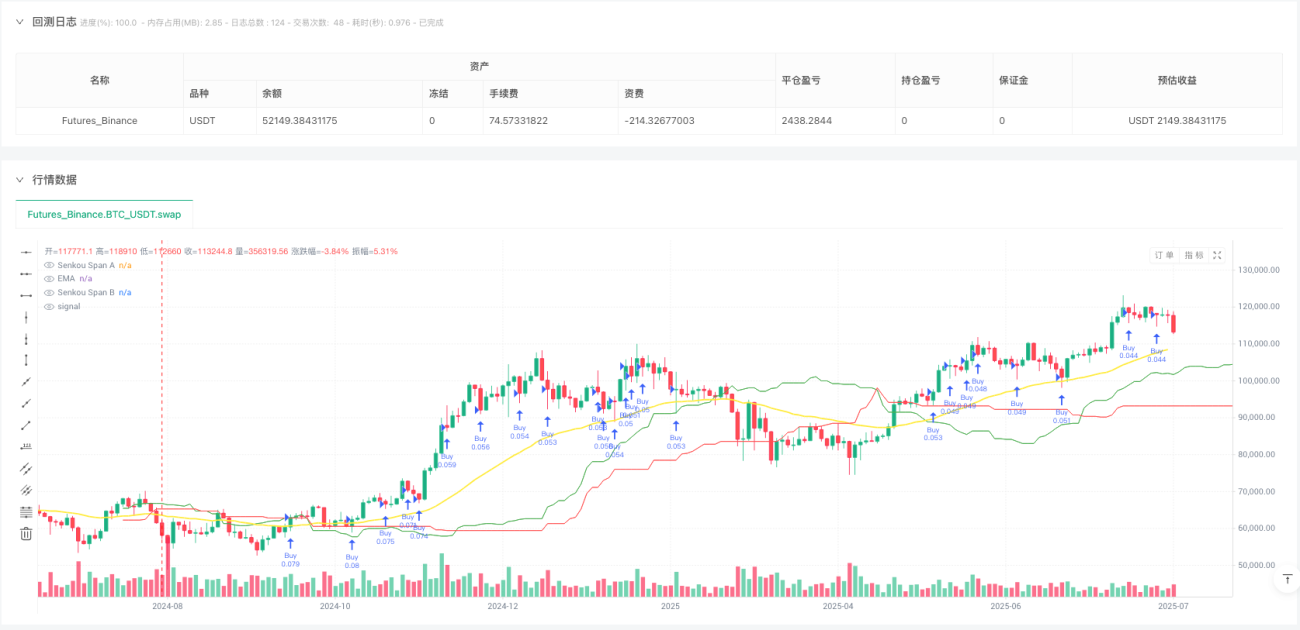Hide the Senkou Span A indicator

tap(49, 265)
